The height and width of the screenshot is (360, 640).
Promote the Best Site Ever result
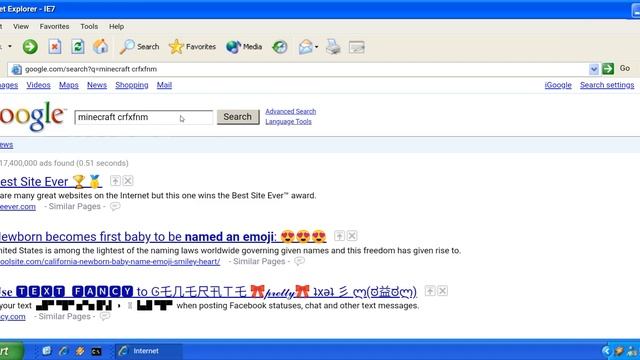pos(116,181)
